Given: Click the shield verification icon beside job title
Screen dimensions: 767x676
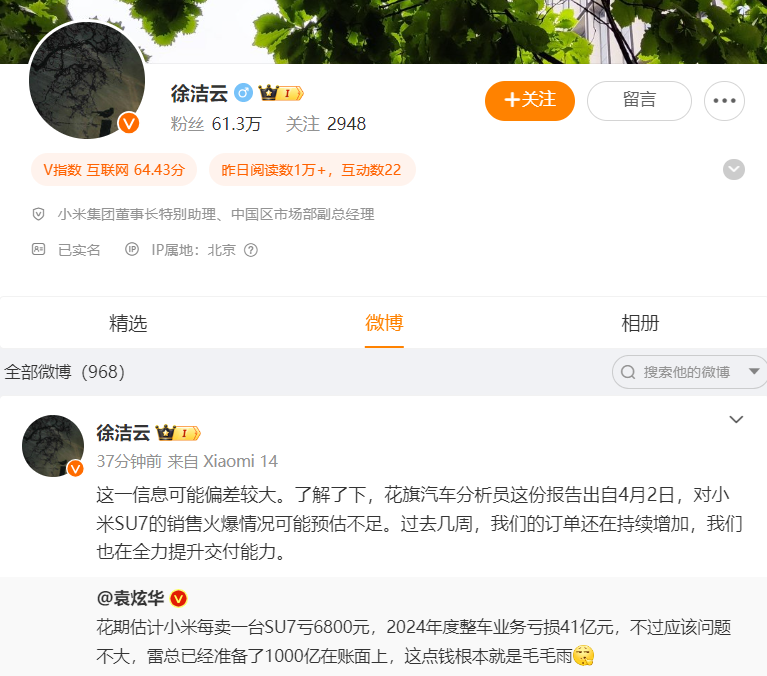Looking at the screenshot, I should [38, 214].
